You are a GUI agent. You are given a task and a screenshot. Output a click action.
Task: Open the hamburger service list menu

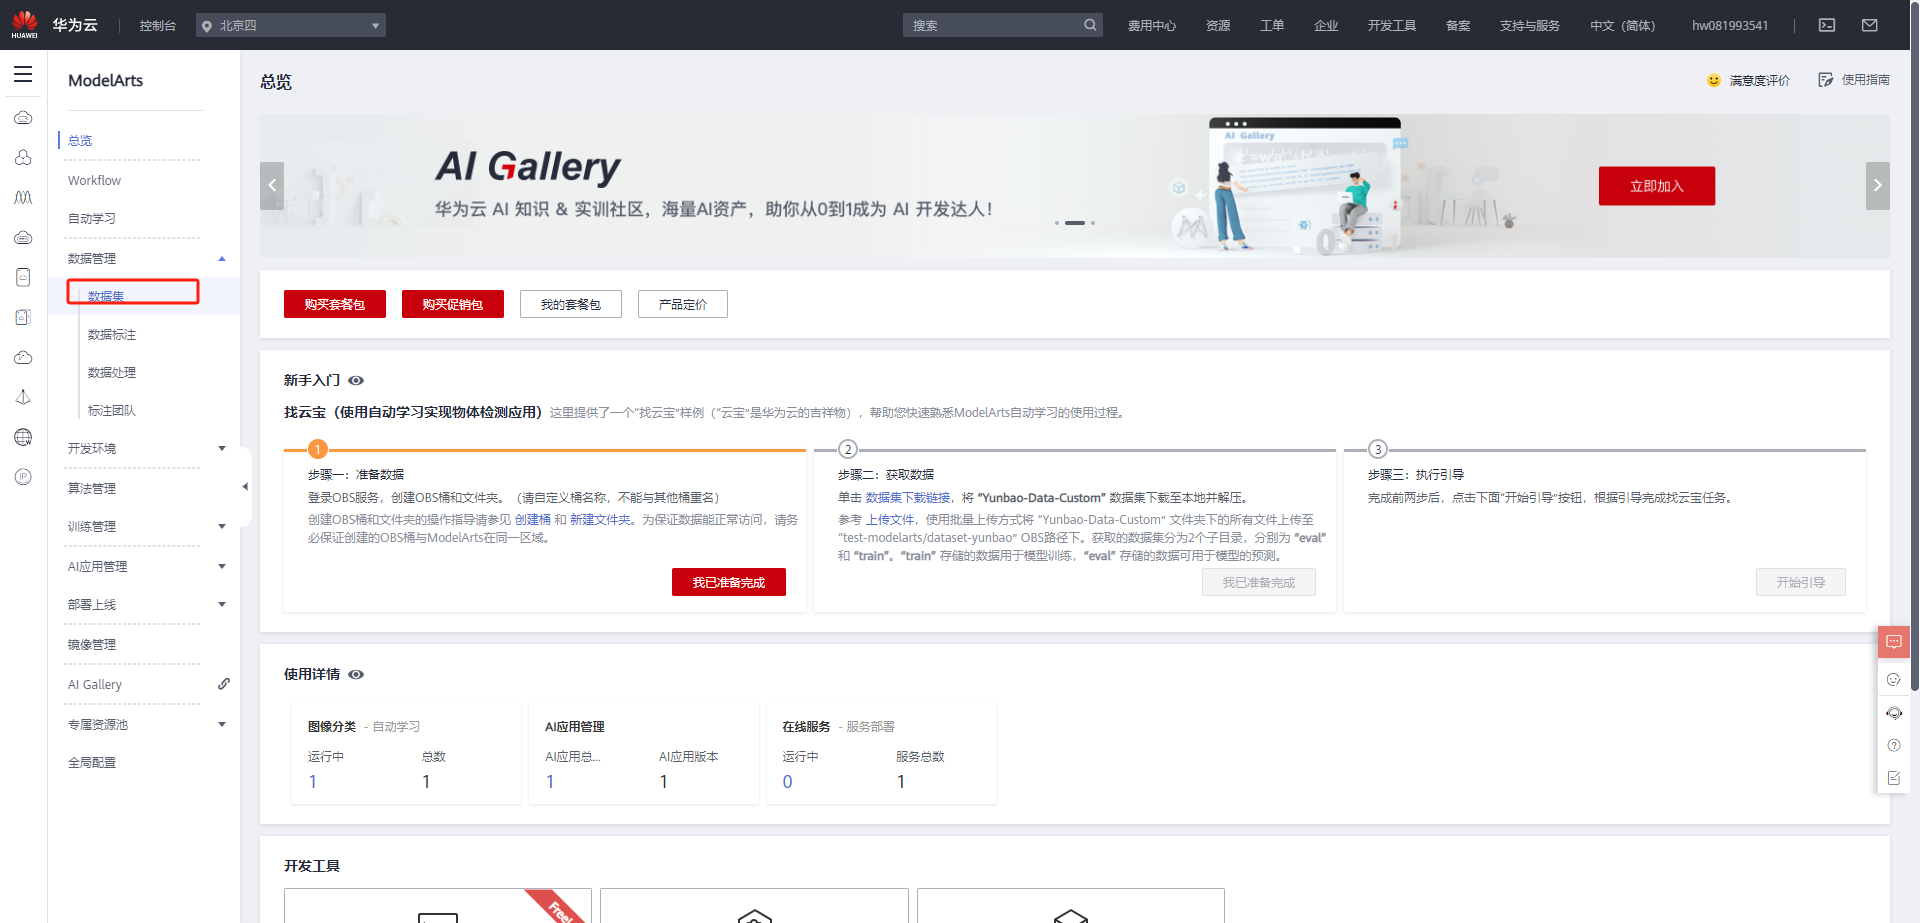23,74
